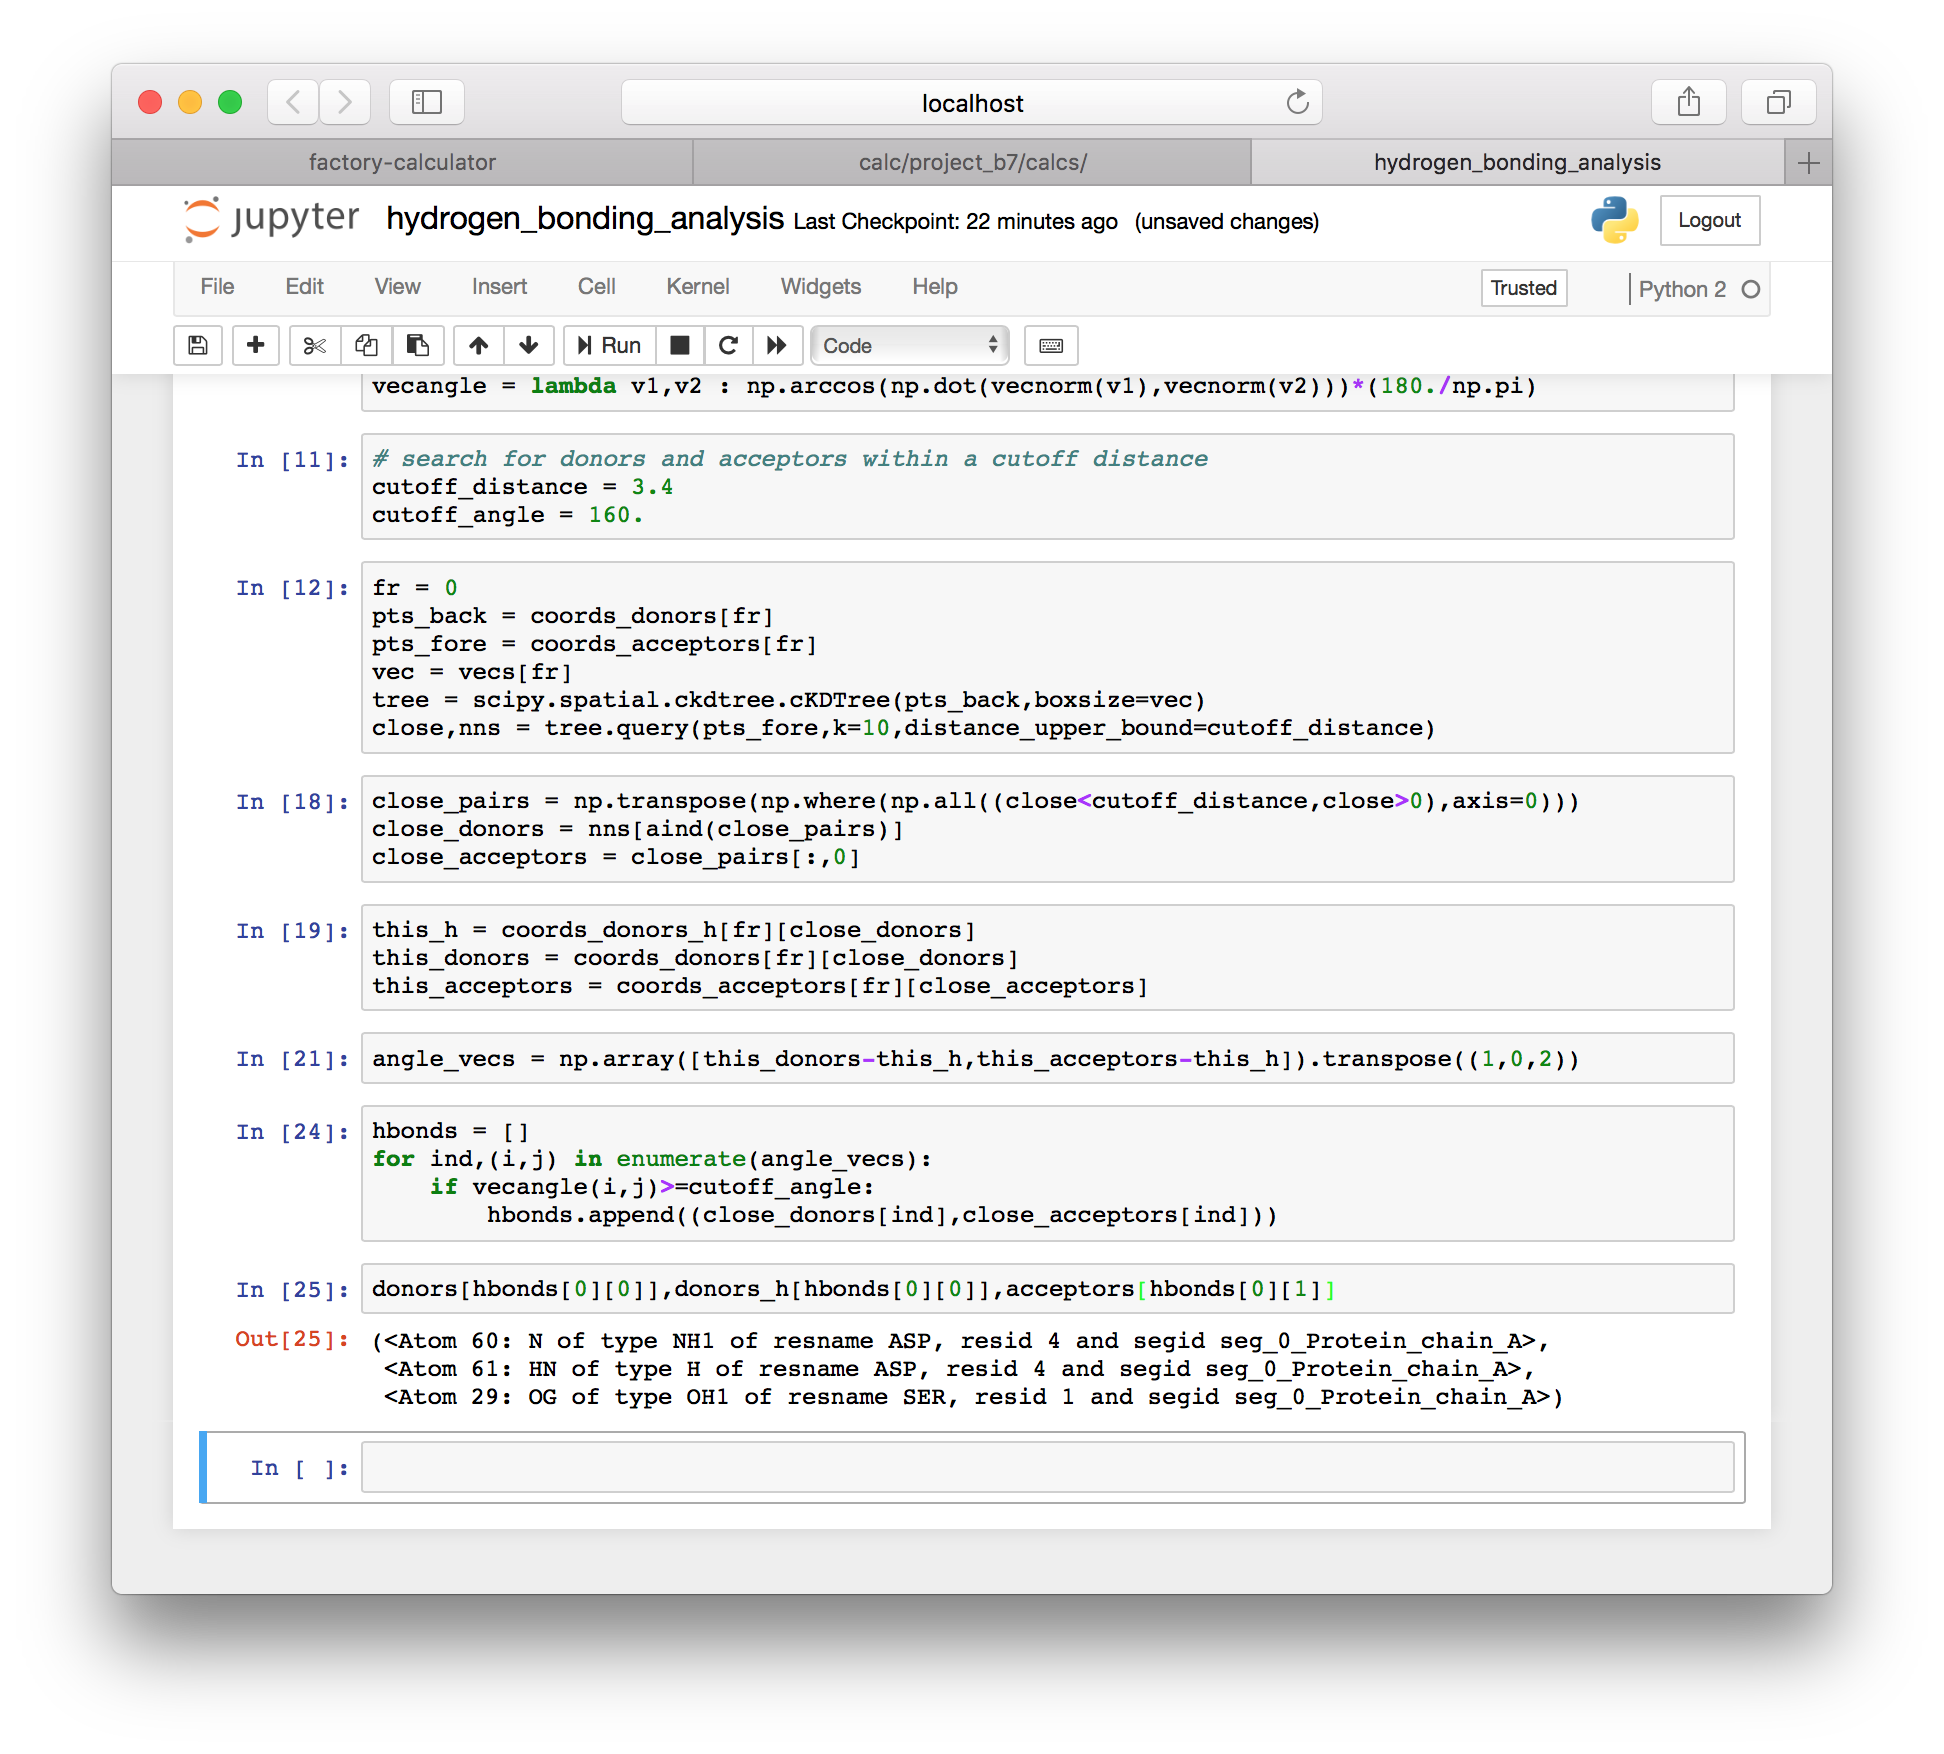Click the localhost address bar

[x=972, y=102]
